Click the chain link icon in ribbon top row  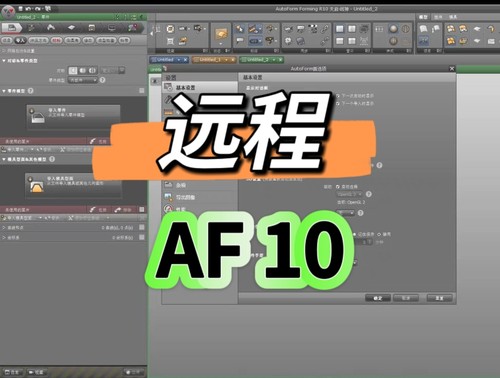(324, 29)
